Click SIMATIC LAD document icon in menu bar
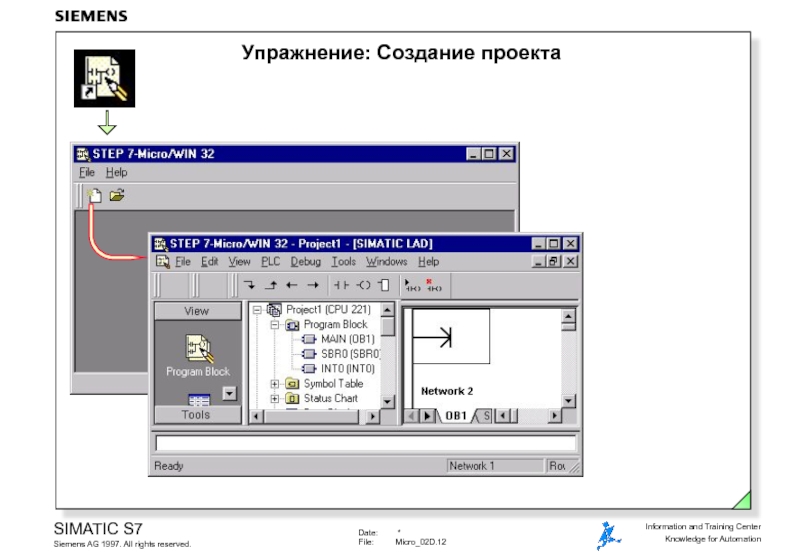Viewport: 800px width, 554px height. [x=163, y=262]
